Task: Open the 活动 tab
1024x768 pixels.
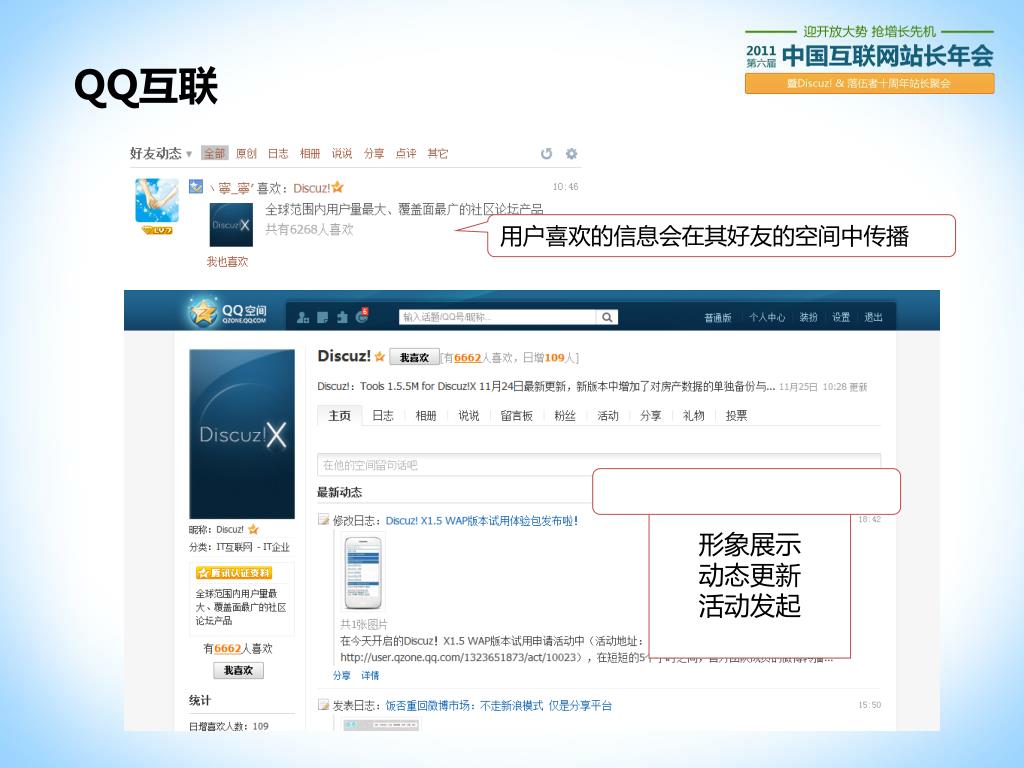Action: [x=608, y=415]
